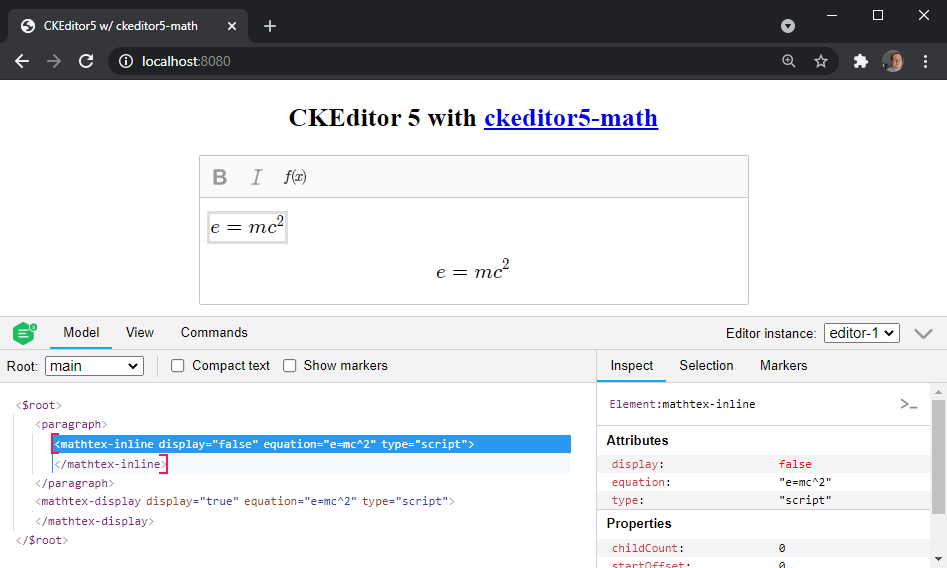Open the Editor instance dropdown
The width and height of the screenshot is (947, 568).
861,333
